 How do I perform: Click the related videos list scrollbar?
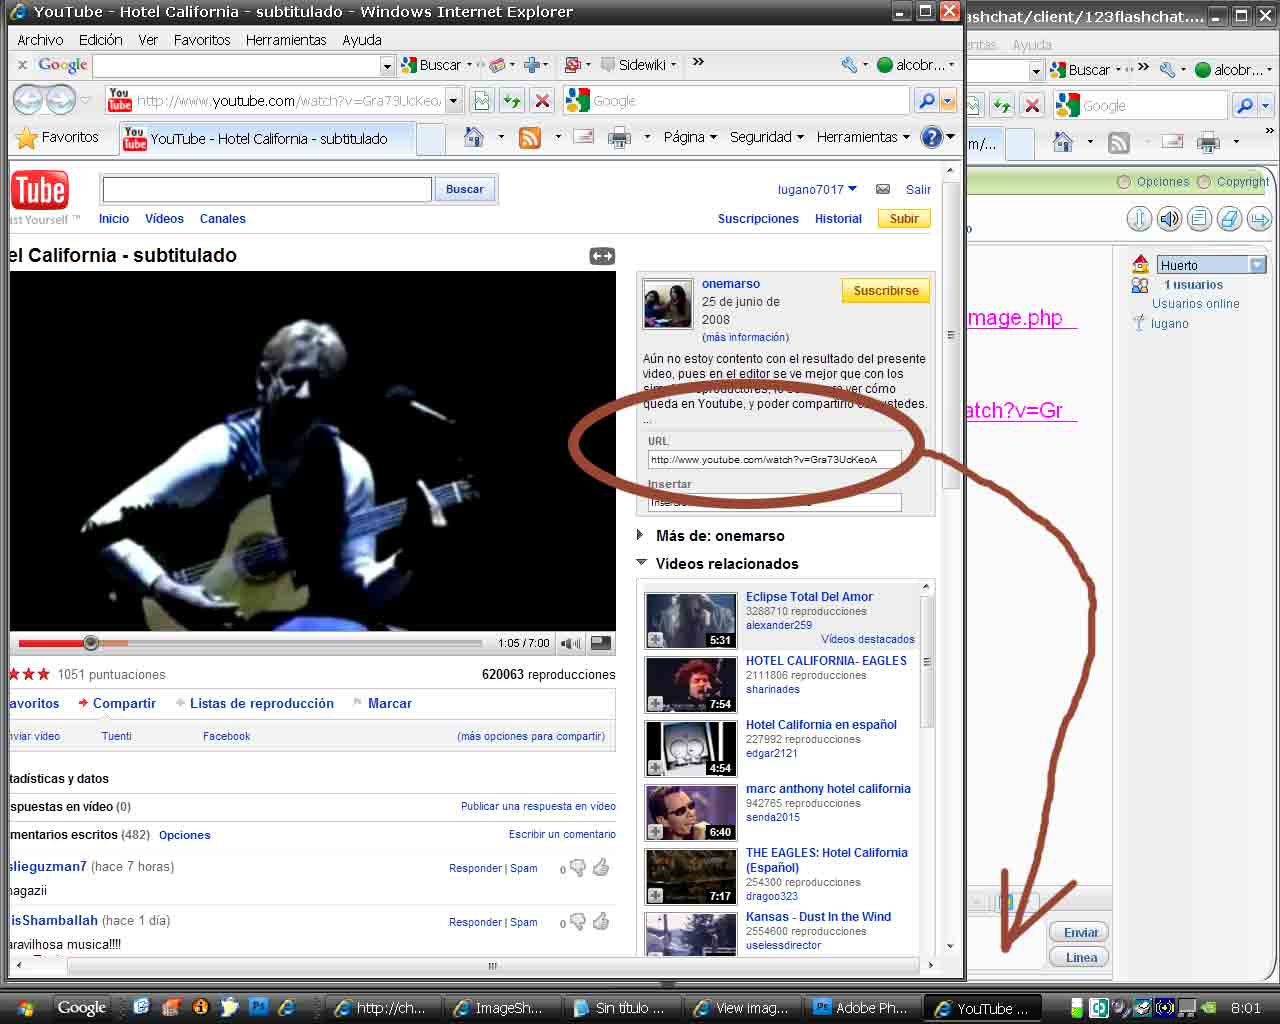point(927,662)
